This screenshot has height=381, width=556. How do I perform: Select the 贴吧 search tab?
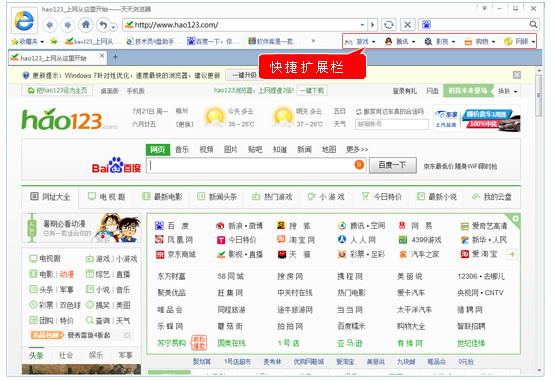255,150
